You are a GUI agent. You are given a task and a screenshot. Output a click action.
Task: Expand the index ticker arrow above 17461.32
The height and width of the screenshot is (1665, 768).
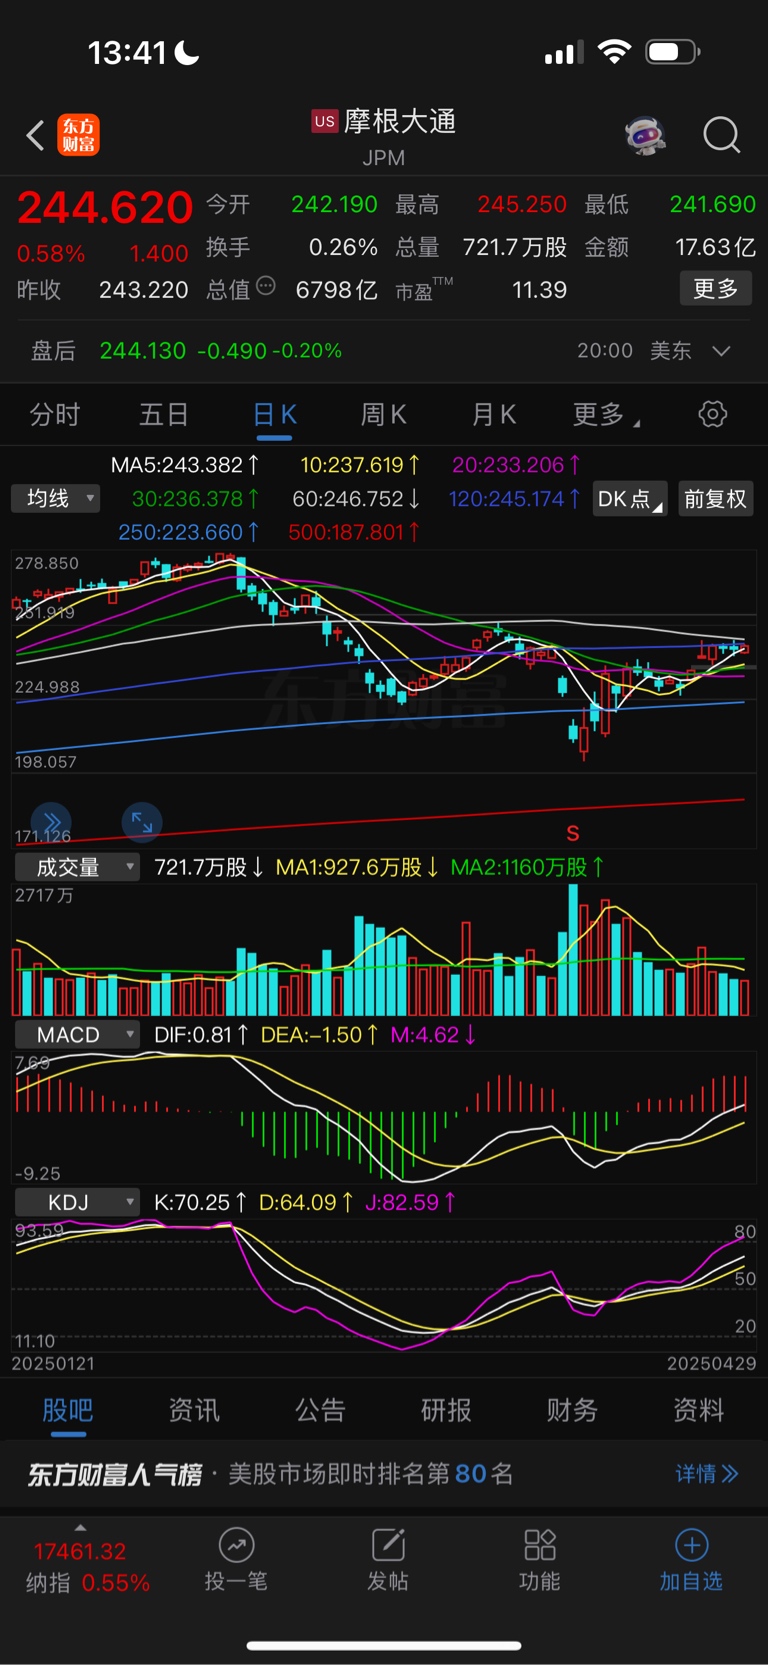[x=80, y=1527]
